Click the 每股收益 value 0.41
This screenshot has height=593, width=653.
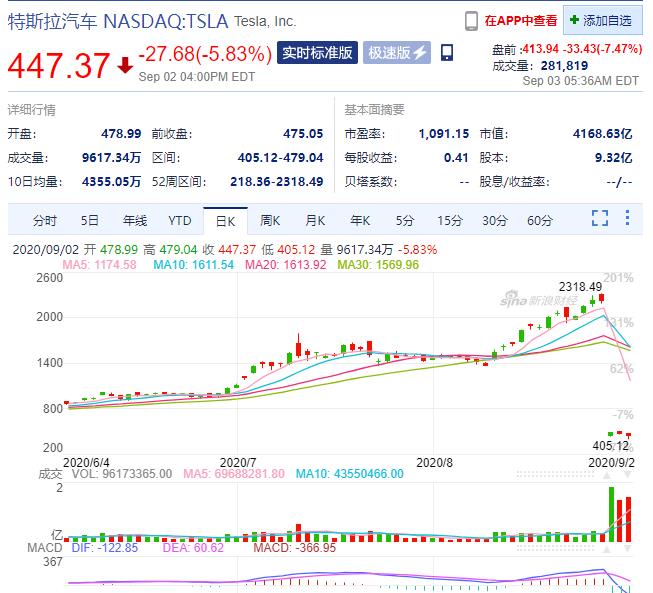pyautogui.click(x=456, y=158)
